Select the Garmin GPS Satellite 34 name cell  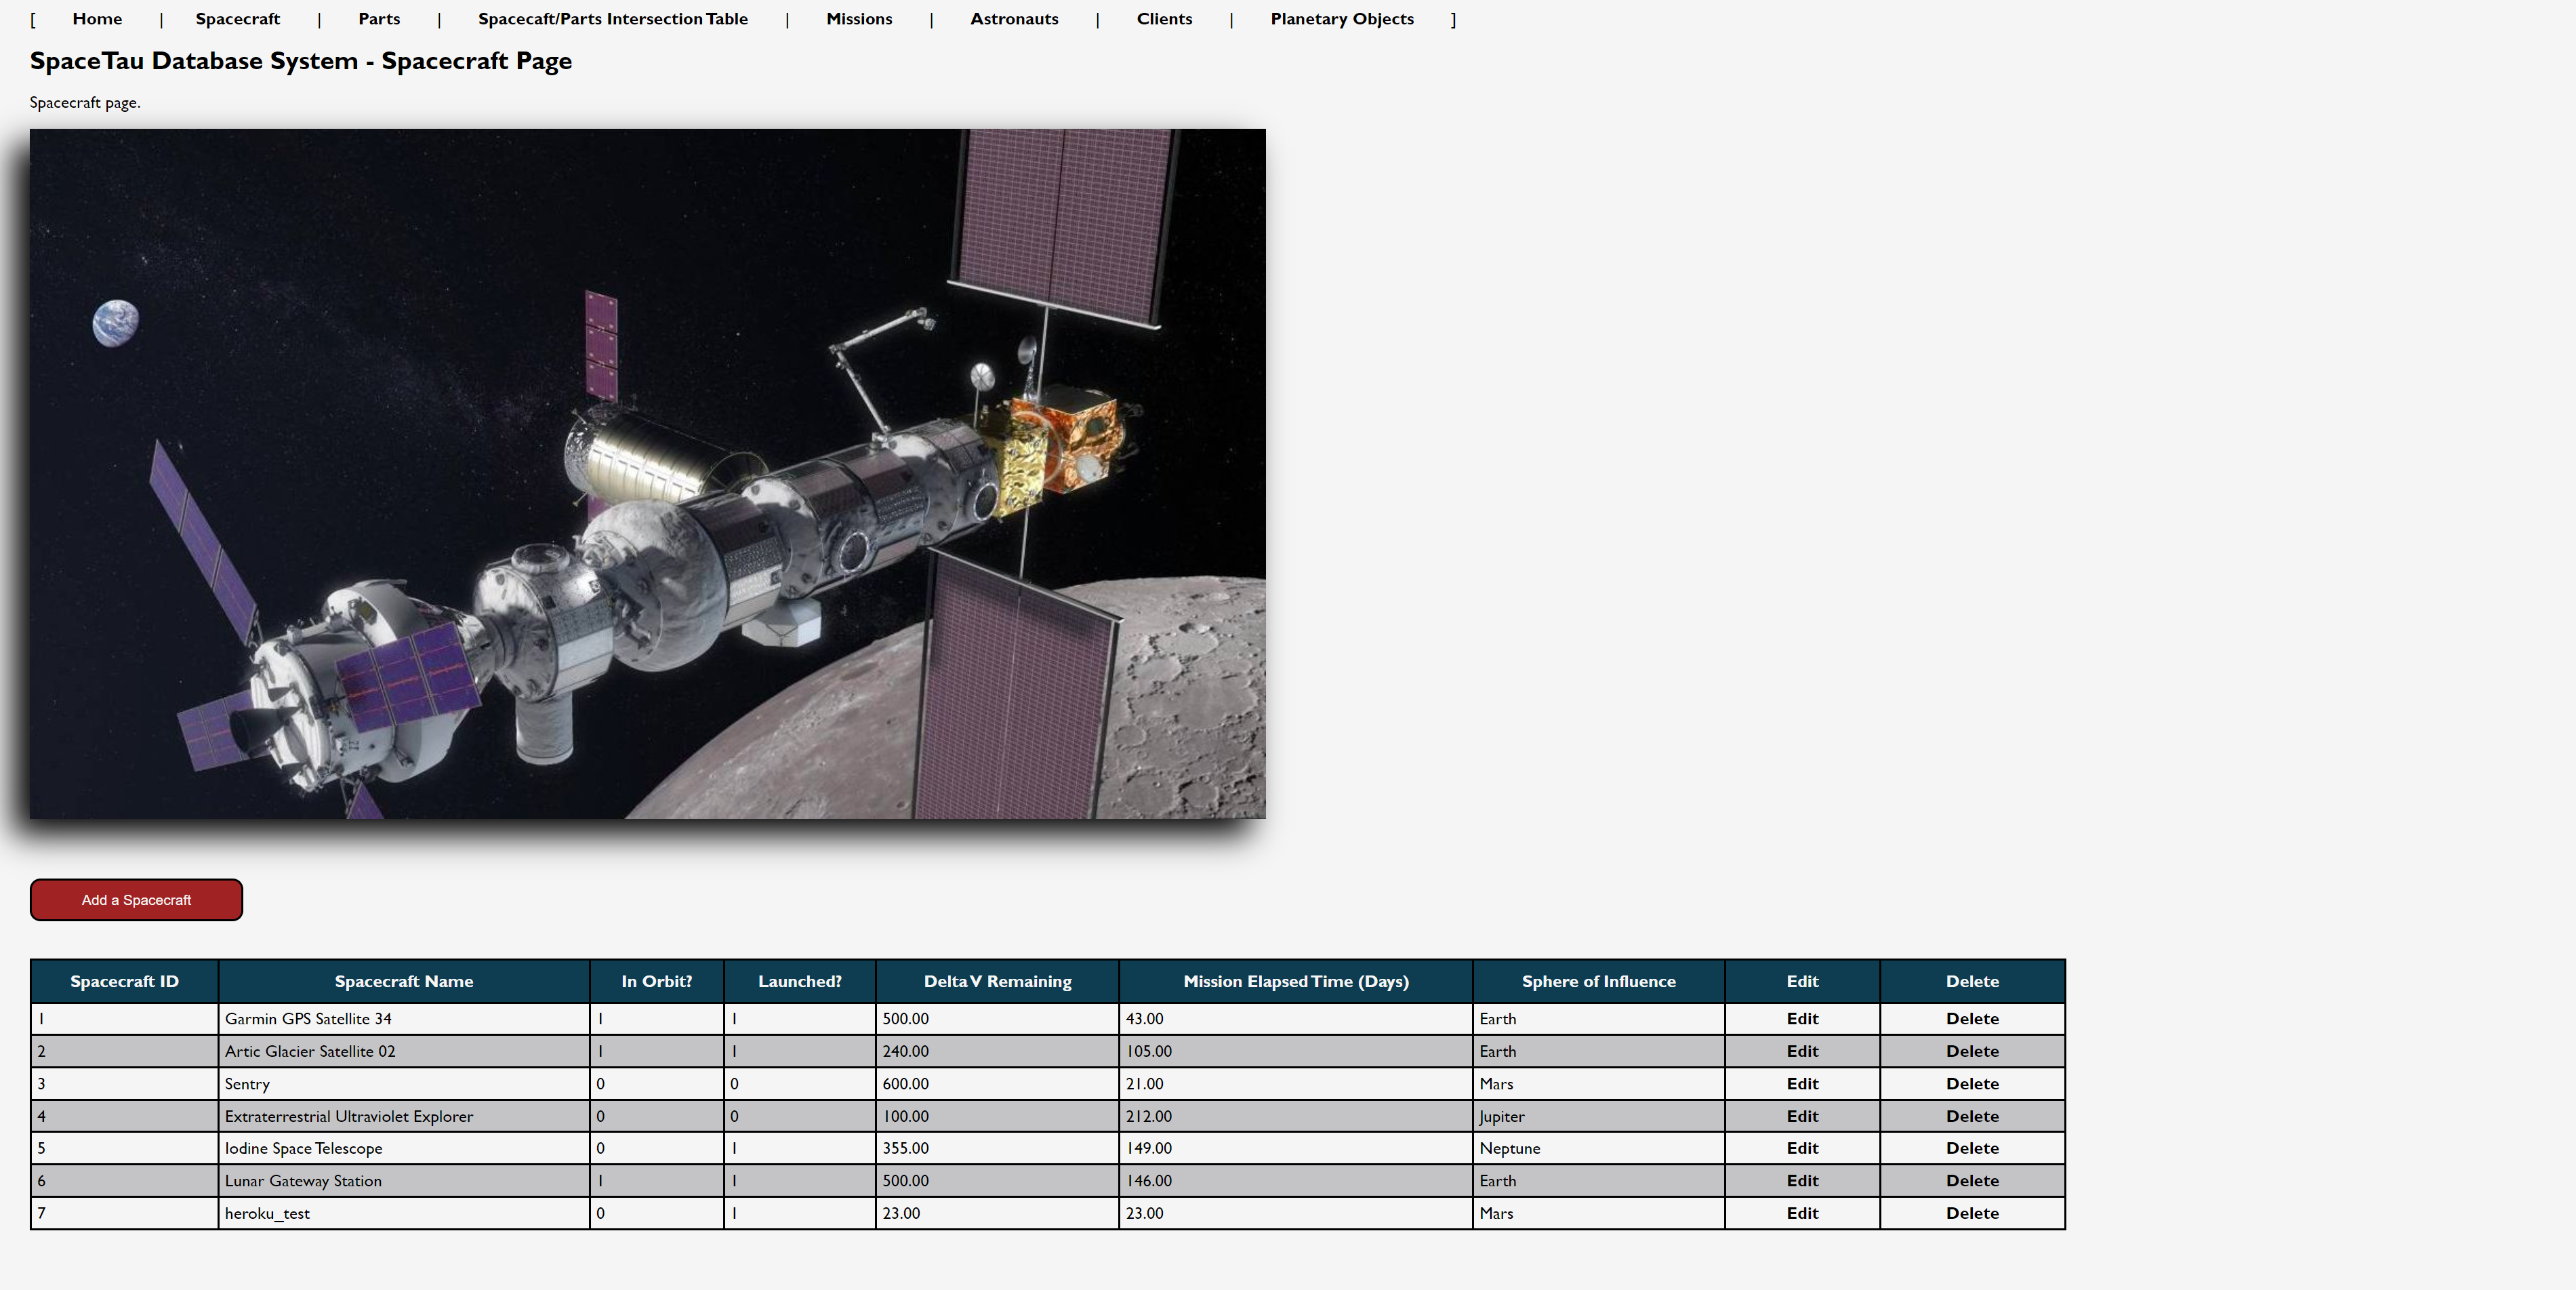pyautogui.click(x=404, y=1019)
